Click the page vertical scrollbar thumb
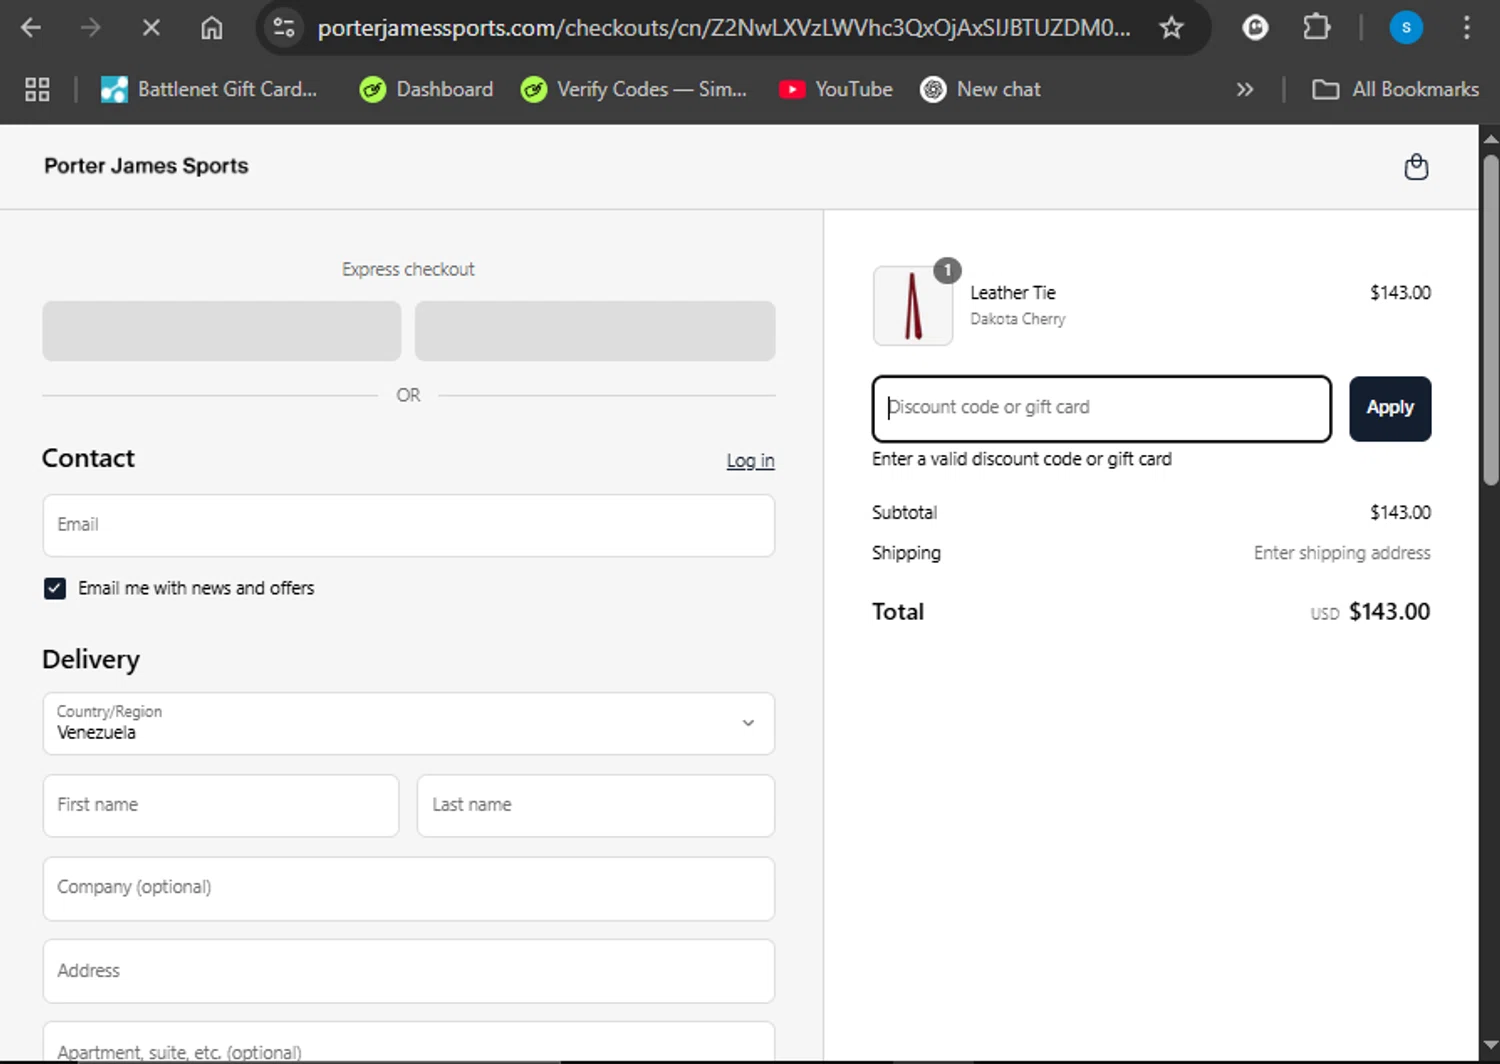This screenshot has width=1500, height=1064. pos(1490,320)
